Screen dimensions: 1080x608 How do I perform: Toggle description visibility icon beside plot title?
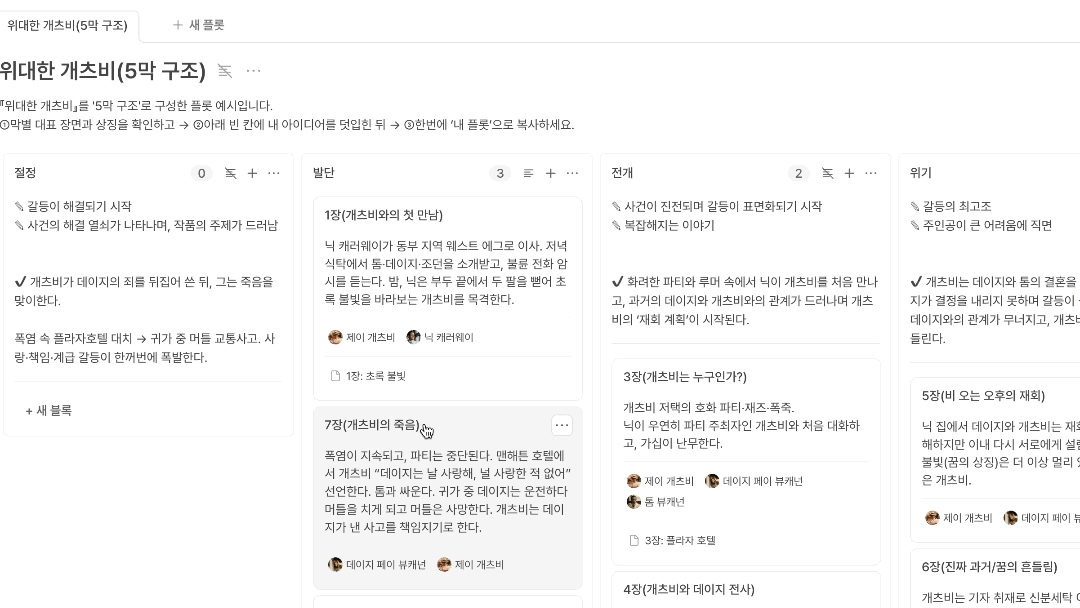coord(225,71)
